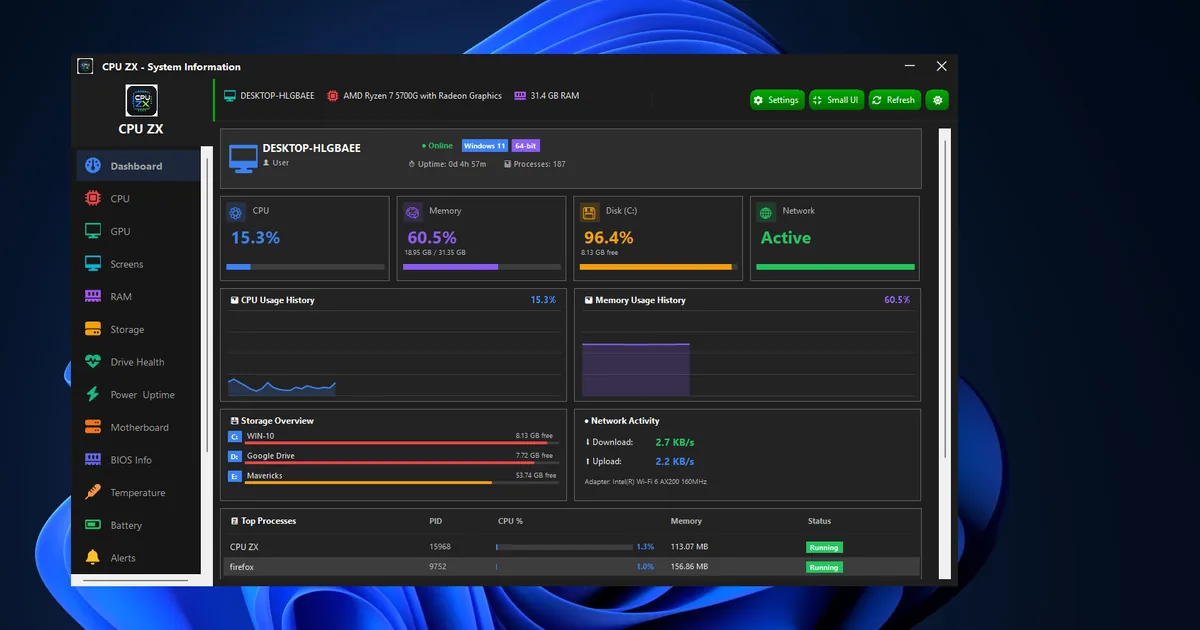This screenshot has width=1200, height=630.
Task: Click the Drive Health heartbeat icon
Action: (93, 362)
